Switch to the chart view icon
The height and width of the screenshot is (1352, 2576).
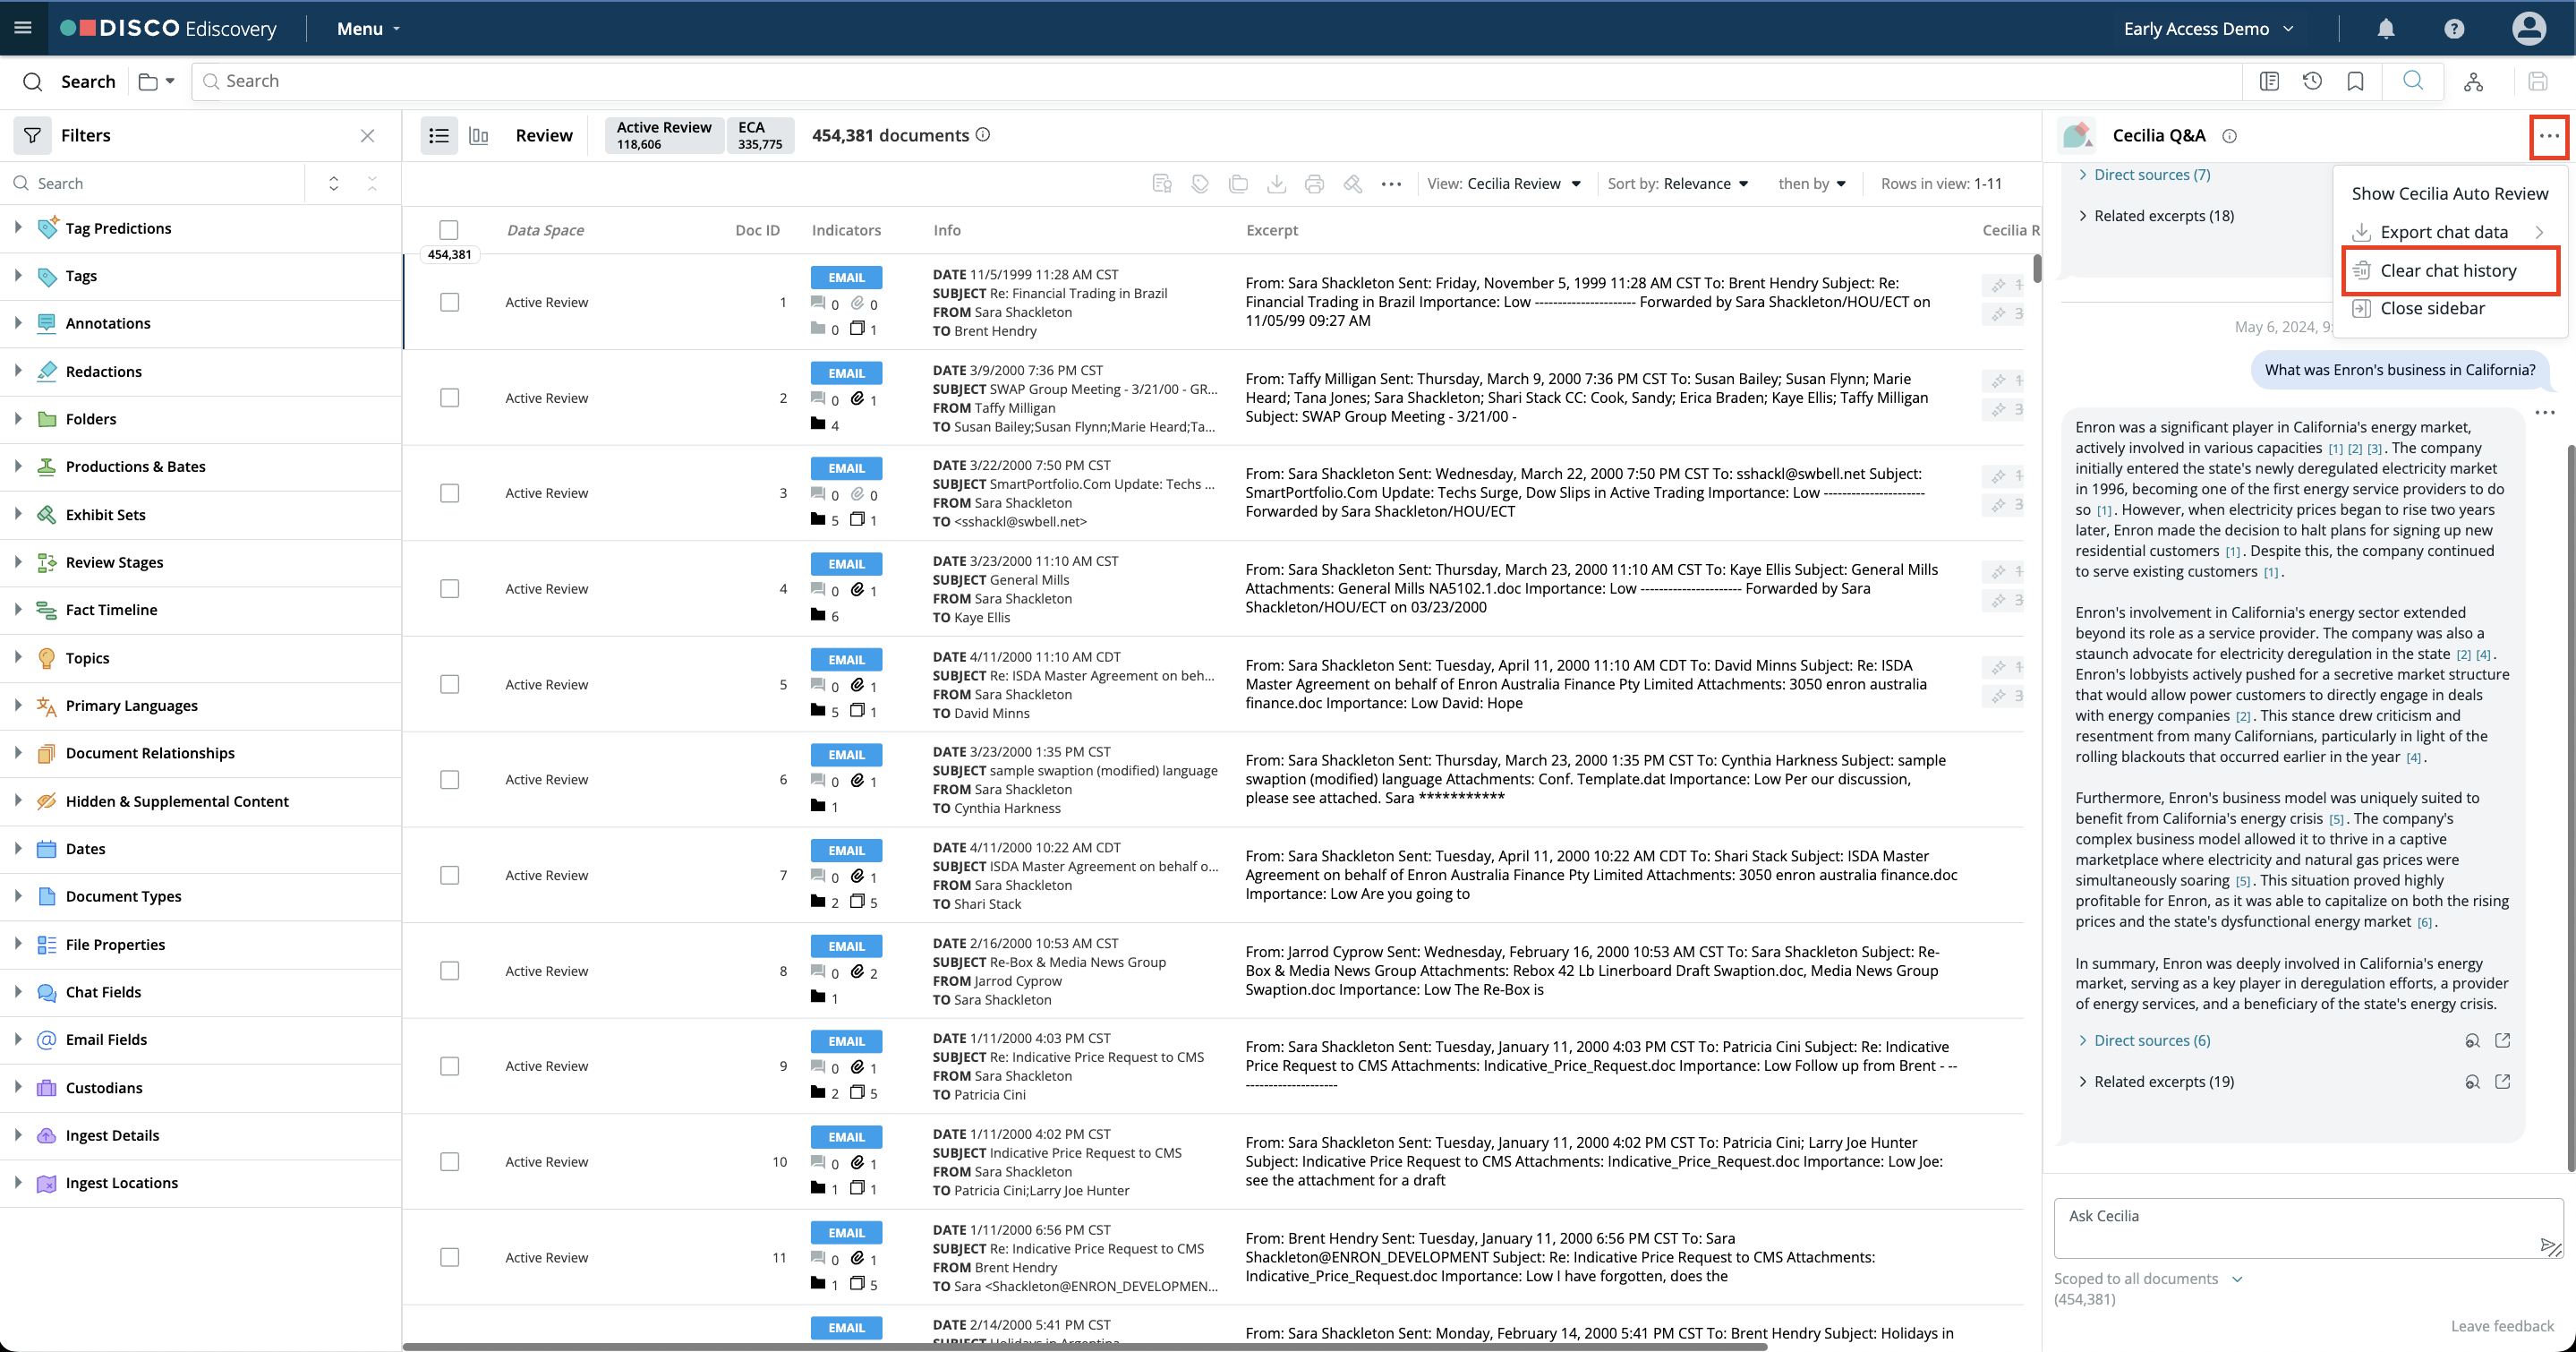[x=479, y=135]
